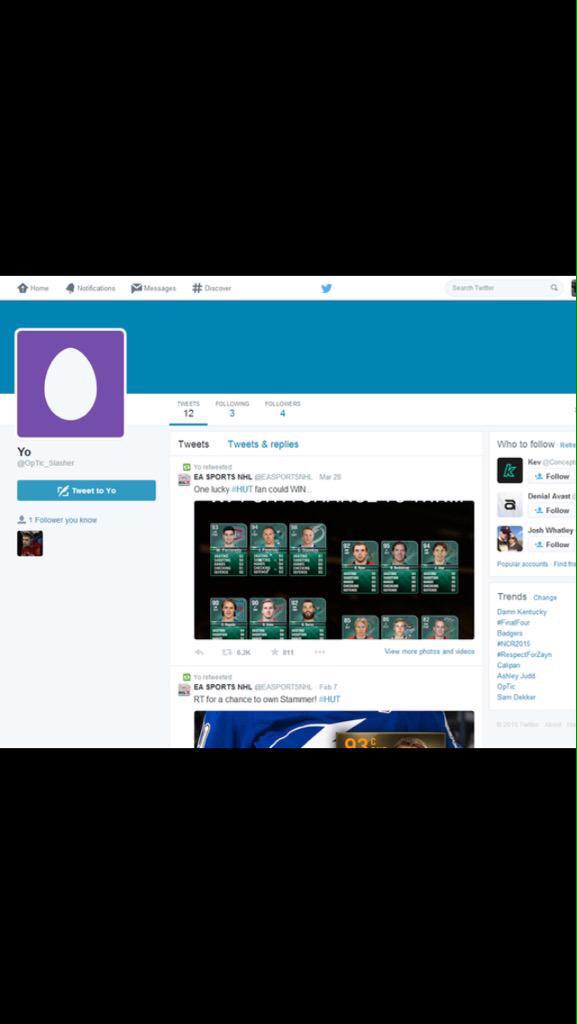Open the Feb 7 tweet timestamp
Screen dimensions: 577x1024
coord(328,687)
